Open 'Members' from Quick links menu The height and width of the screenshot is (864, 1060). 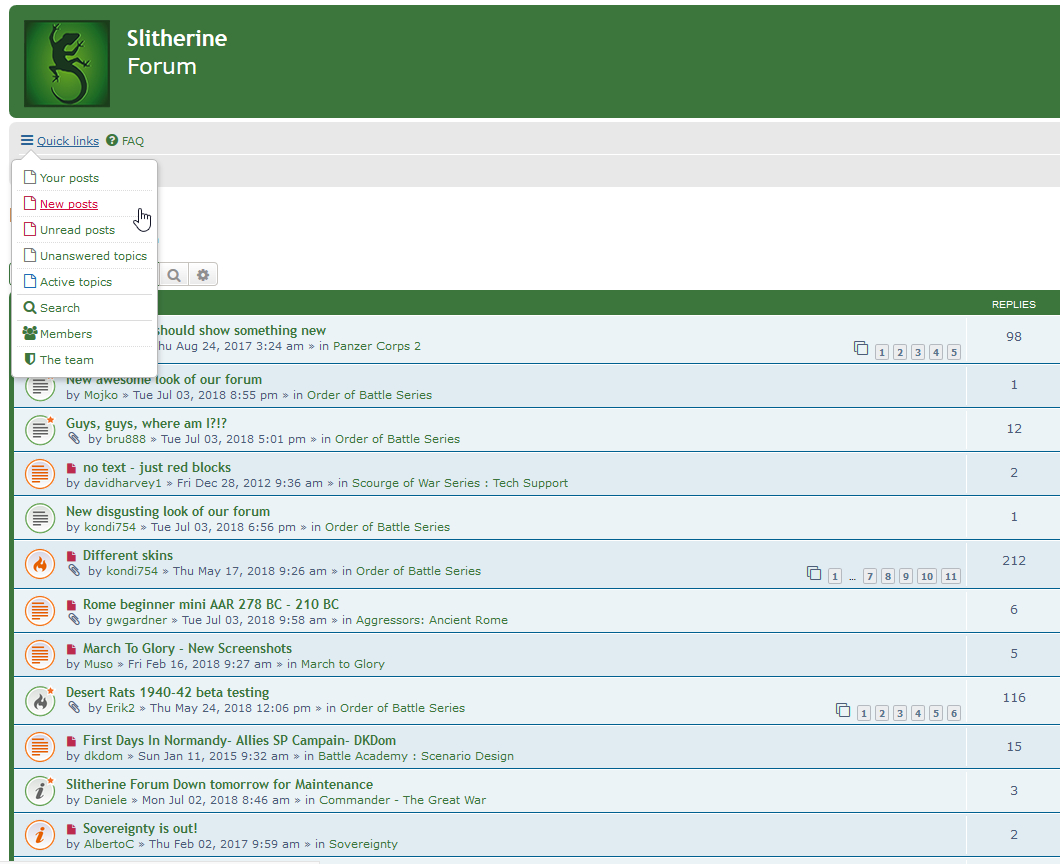click(66, 334)
